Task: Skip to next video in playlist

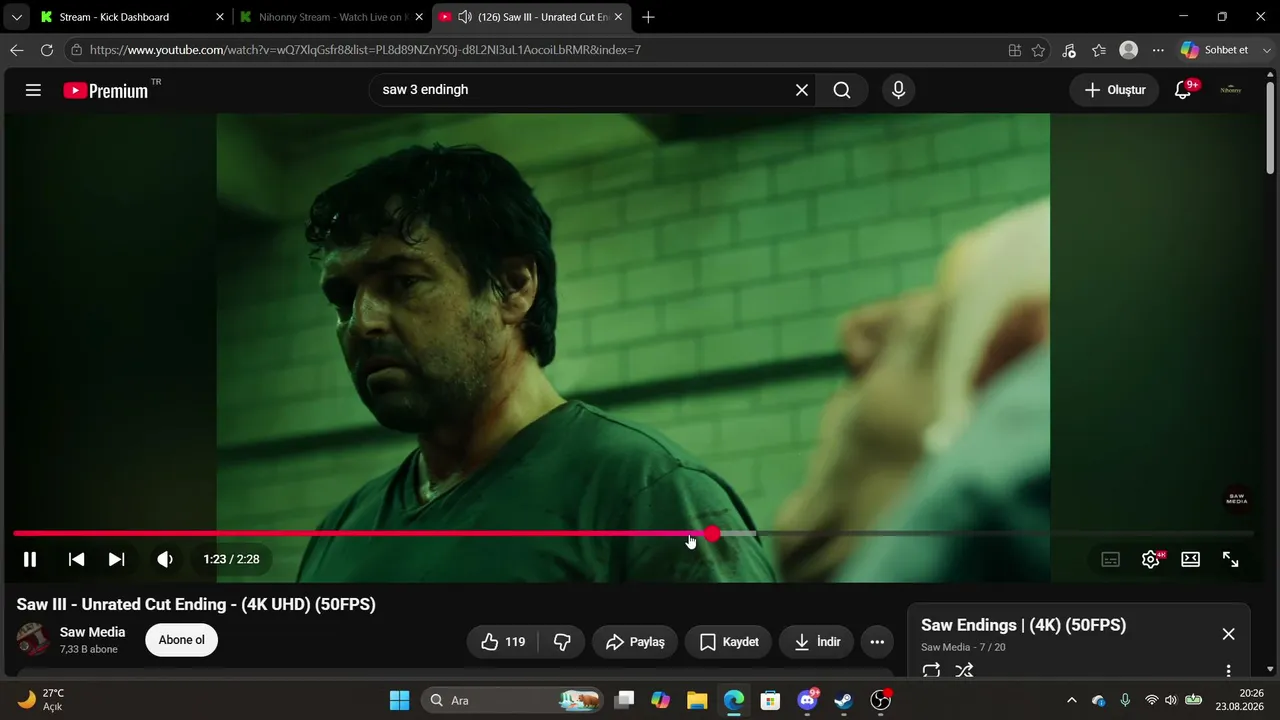Action: coord(116,559)
